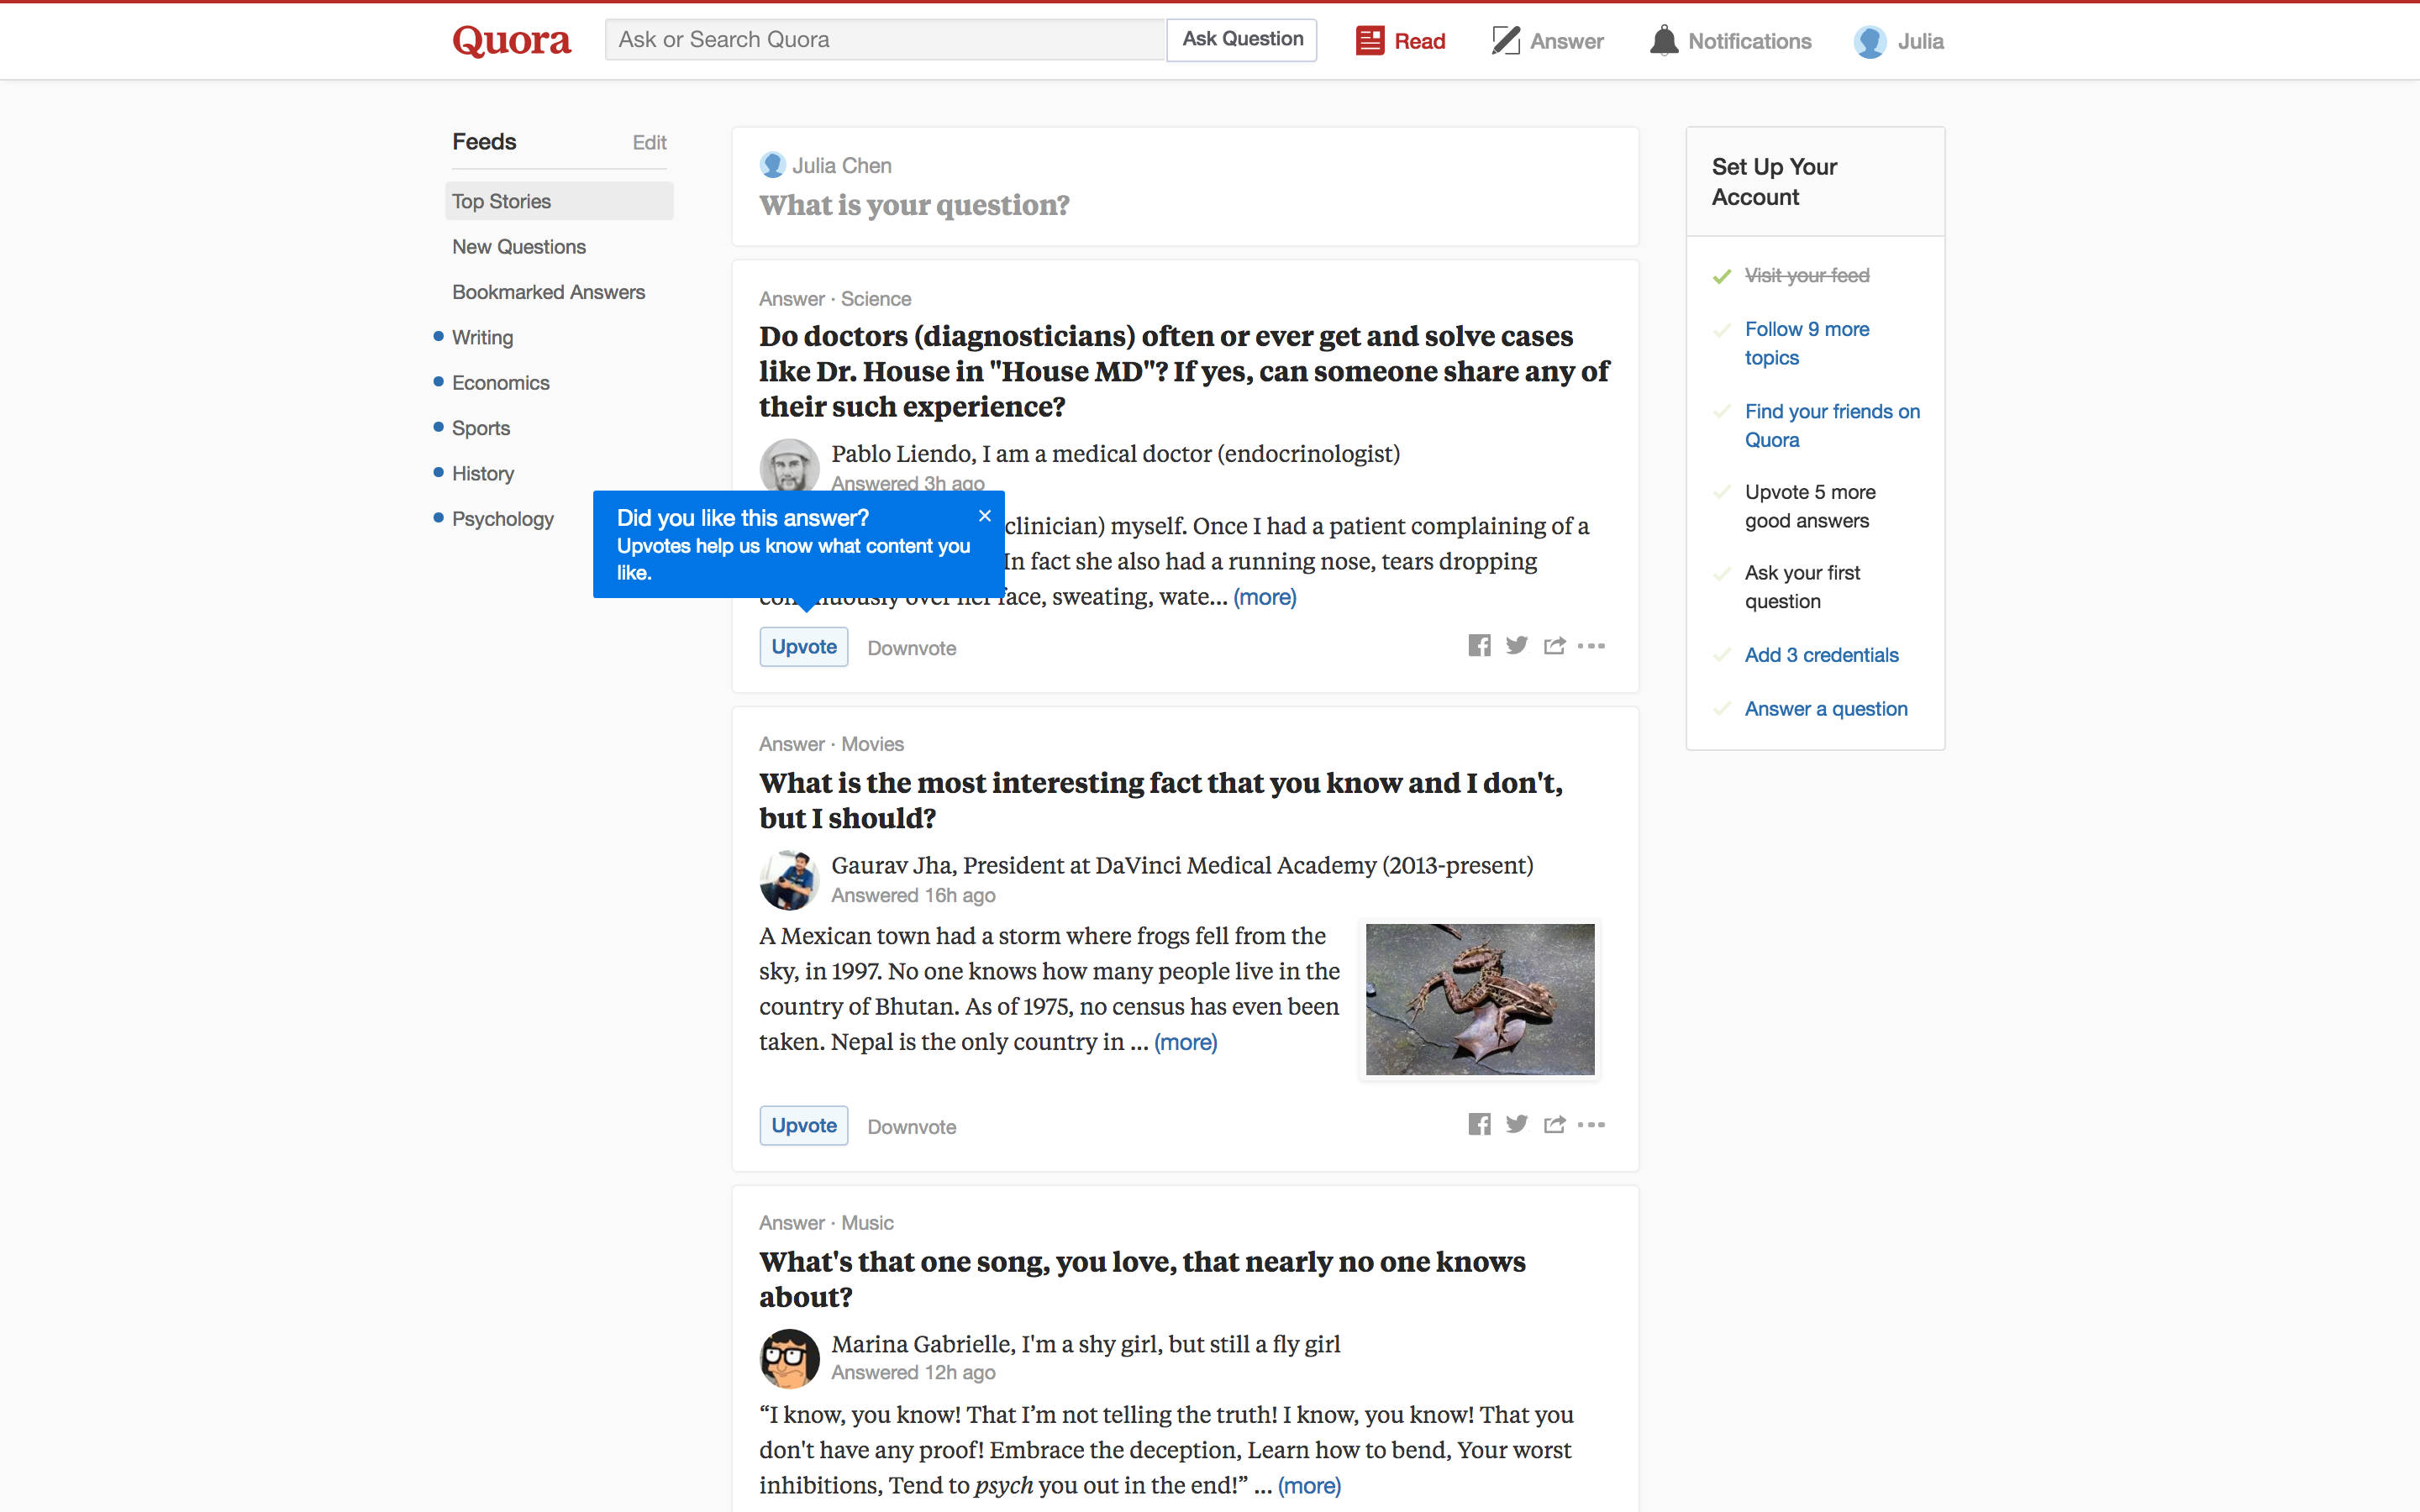The height and width of the screenshot is (1512, 2420).
Task: Click the Ask or Search Quora field
Action: pos(885,40)
